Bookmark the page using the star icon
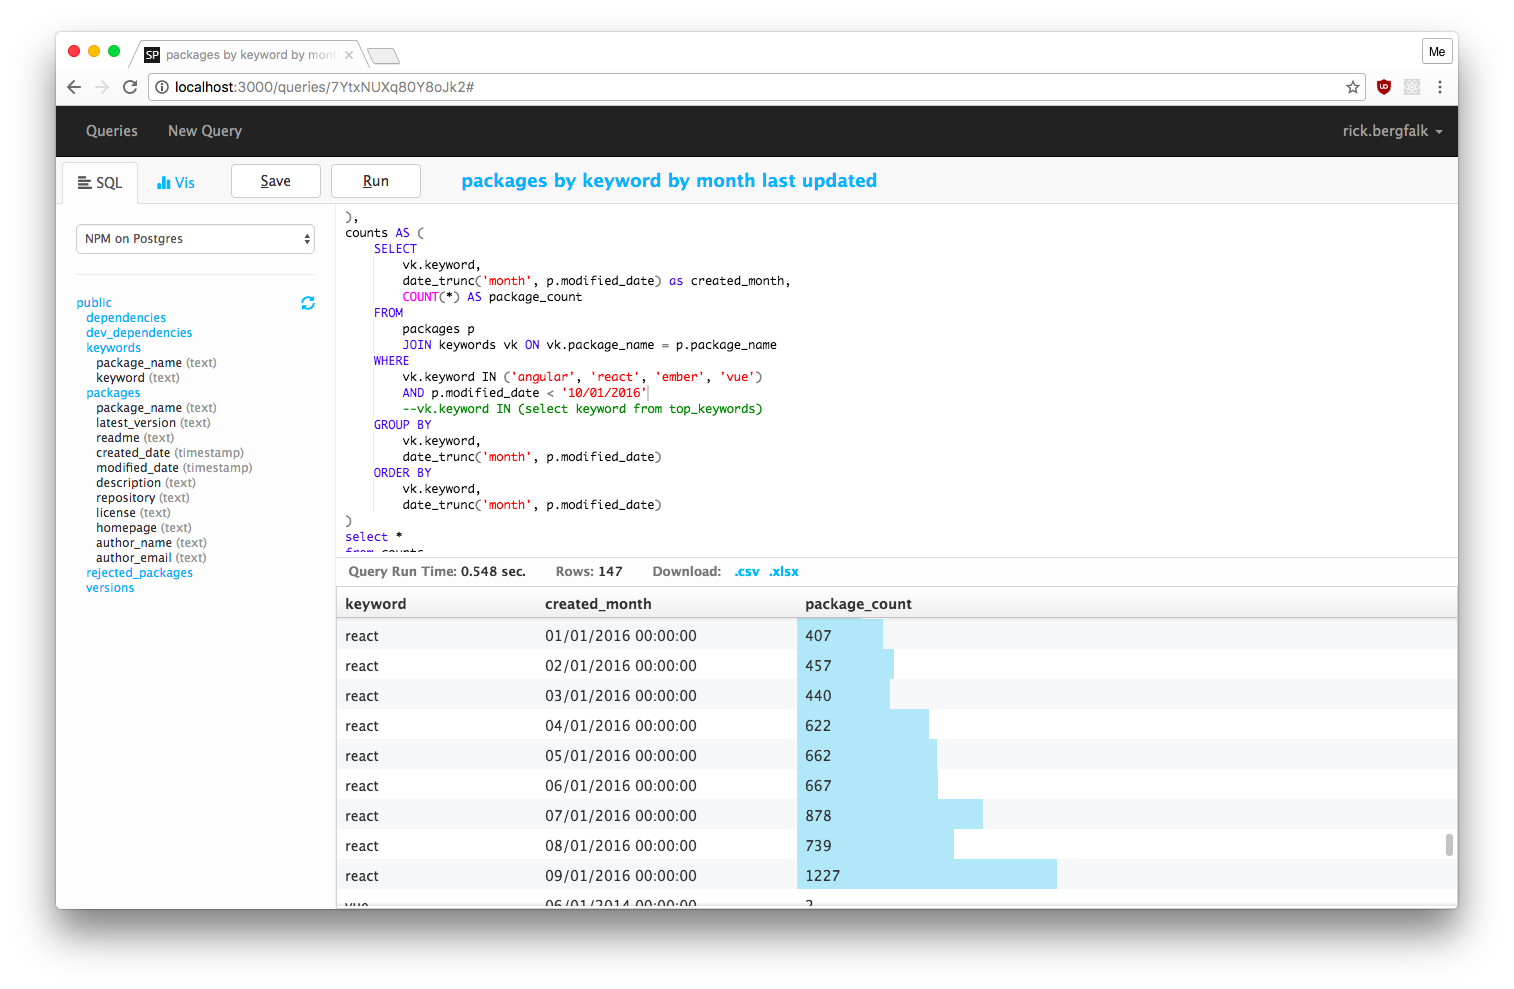Viewport: 1514px width, 989px height. tap(1352, 87)
